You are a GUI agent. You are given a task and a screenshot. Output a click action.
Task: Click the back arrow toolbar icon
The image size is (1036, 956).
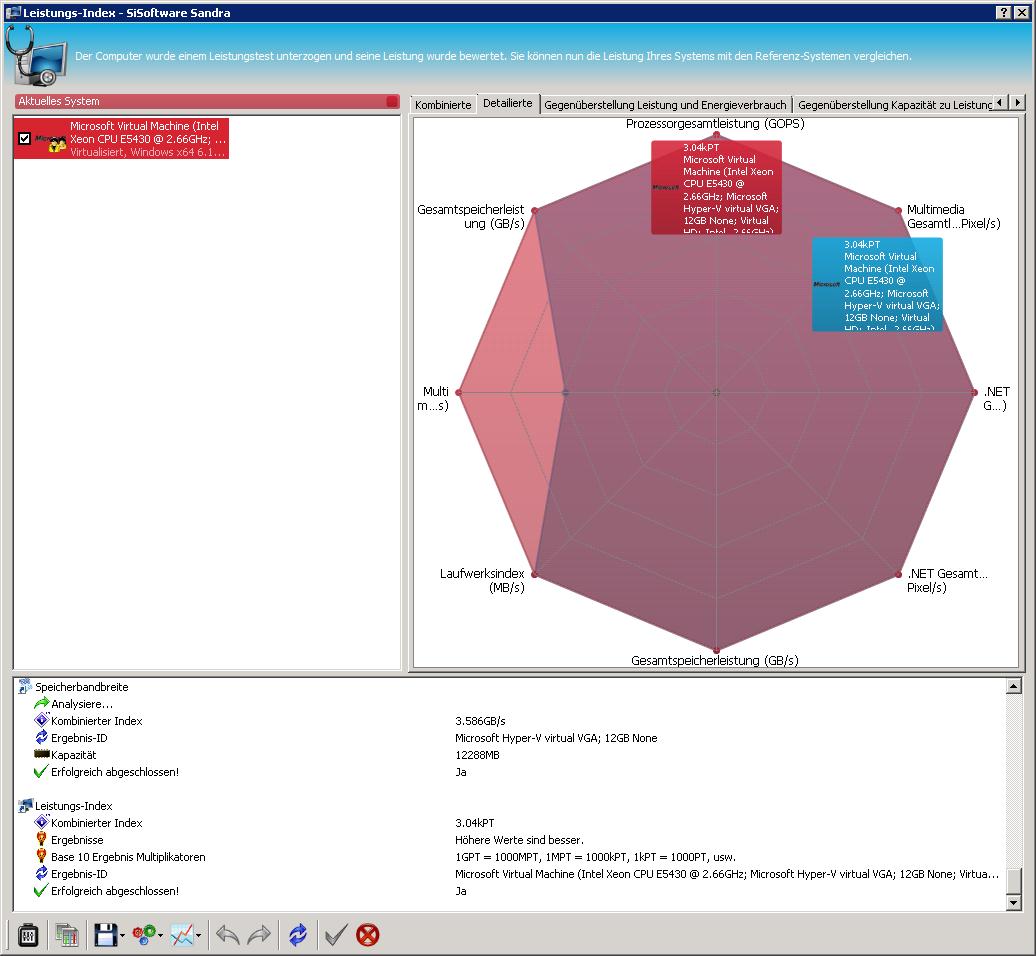(228, 935)
